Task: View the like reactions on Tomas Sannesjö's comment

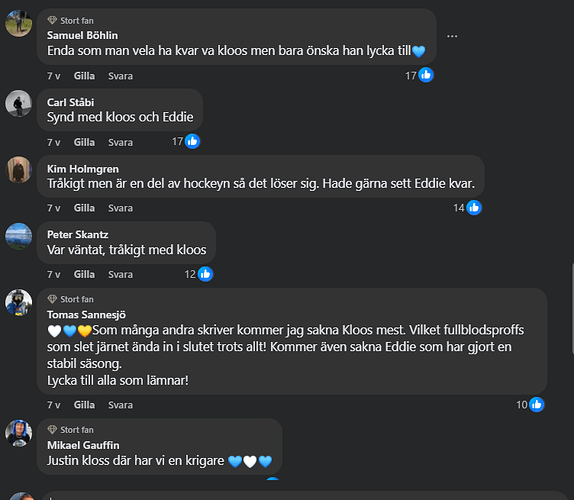Action: (530, 404)
